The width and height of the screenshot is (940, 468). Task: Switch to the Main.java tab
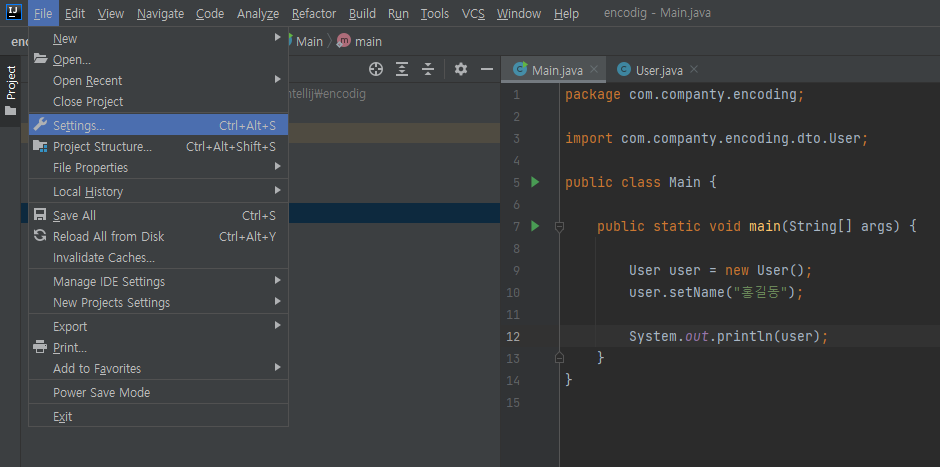coord(553,70)
